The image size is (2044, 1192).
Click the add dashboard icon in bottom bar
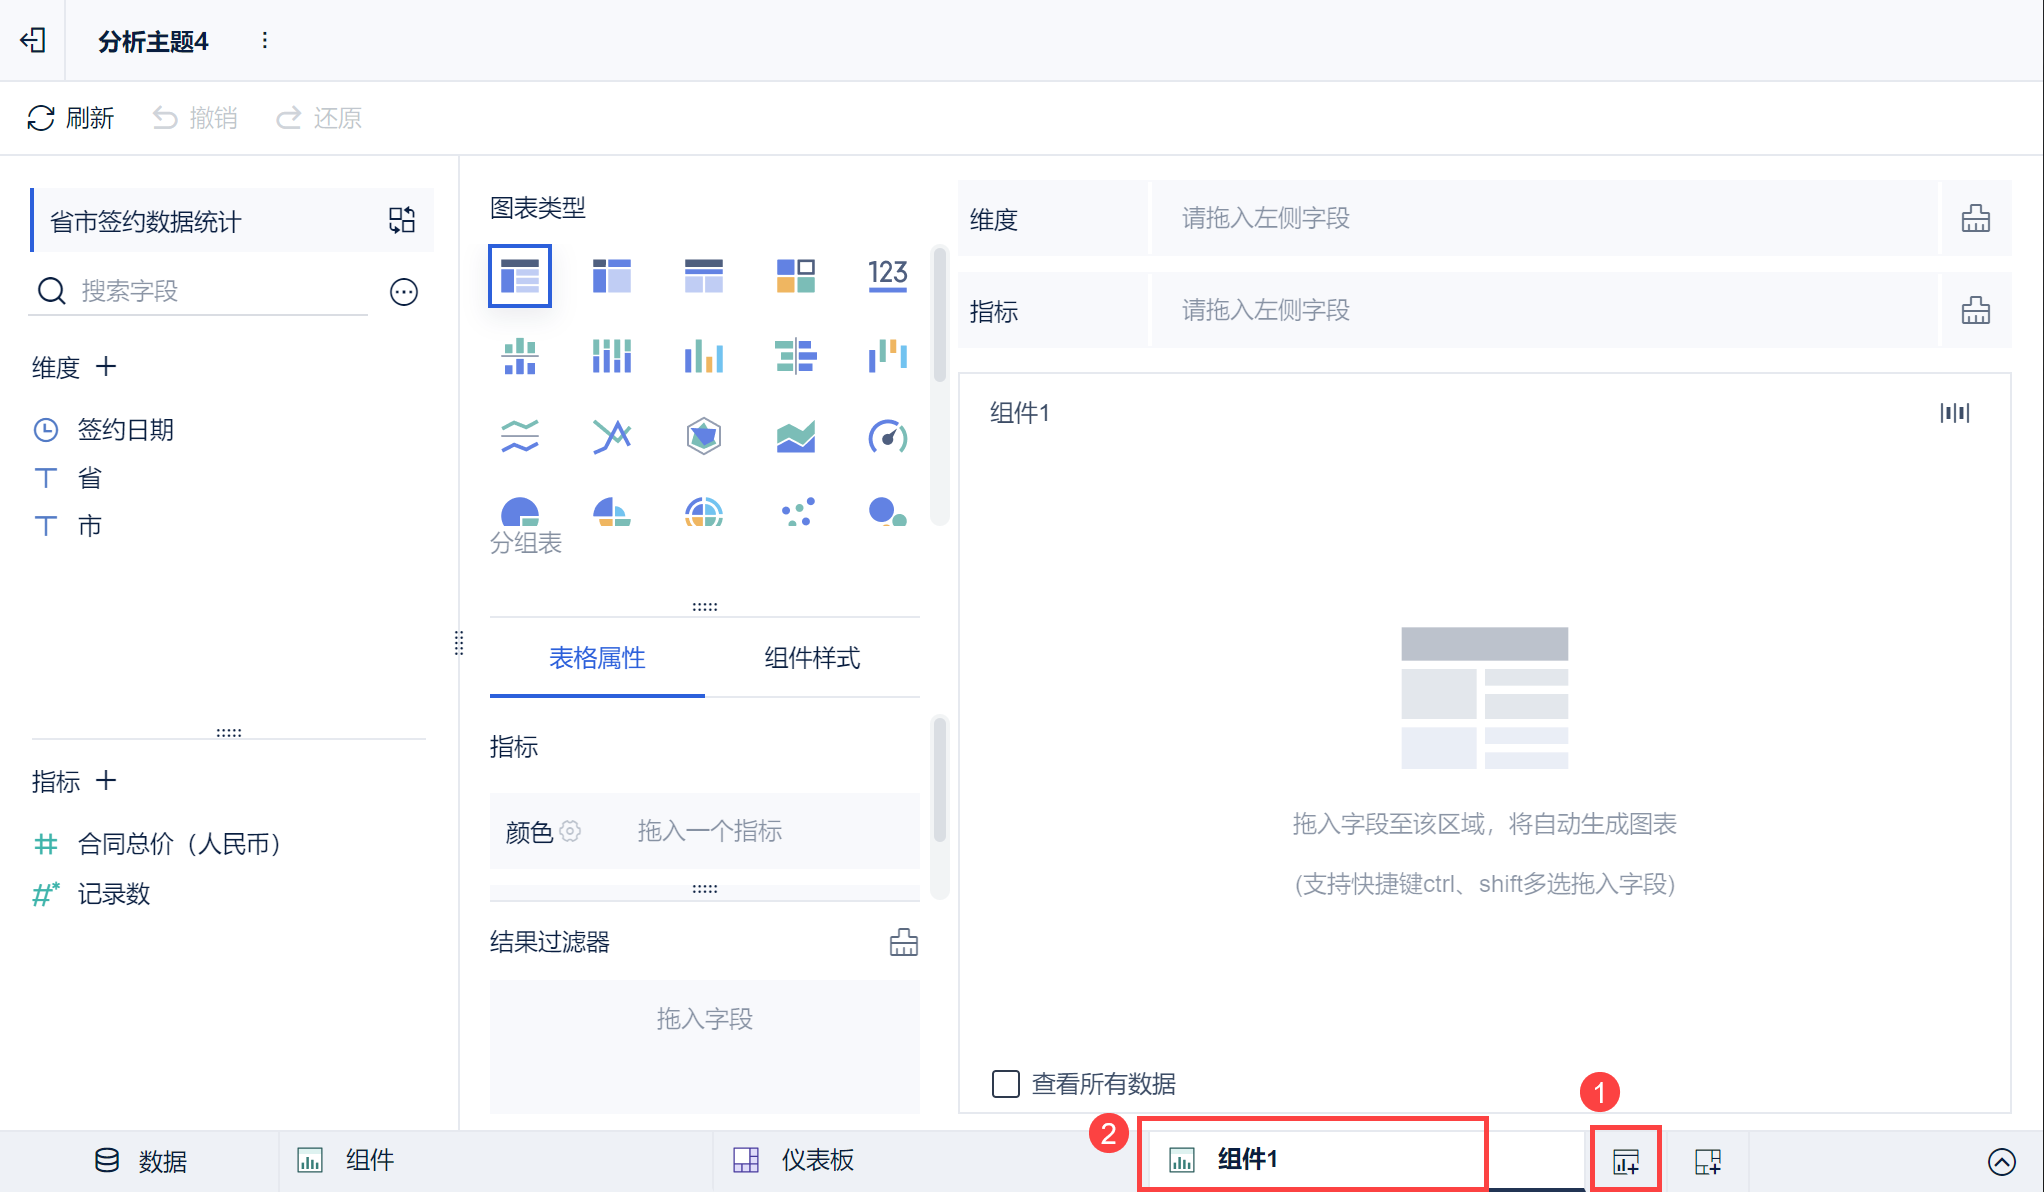pyautogui.click(x=1707, y=1161)
